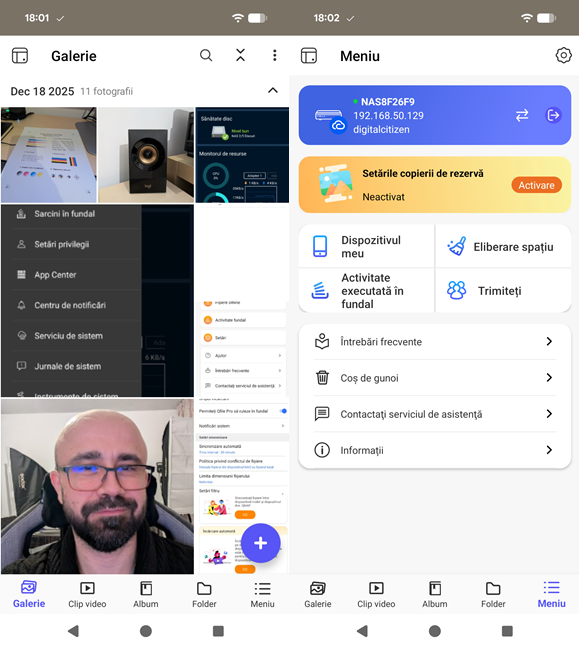Open the Sănătate disc screenshot thumbnail

click(x=242, y=155)
